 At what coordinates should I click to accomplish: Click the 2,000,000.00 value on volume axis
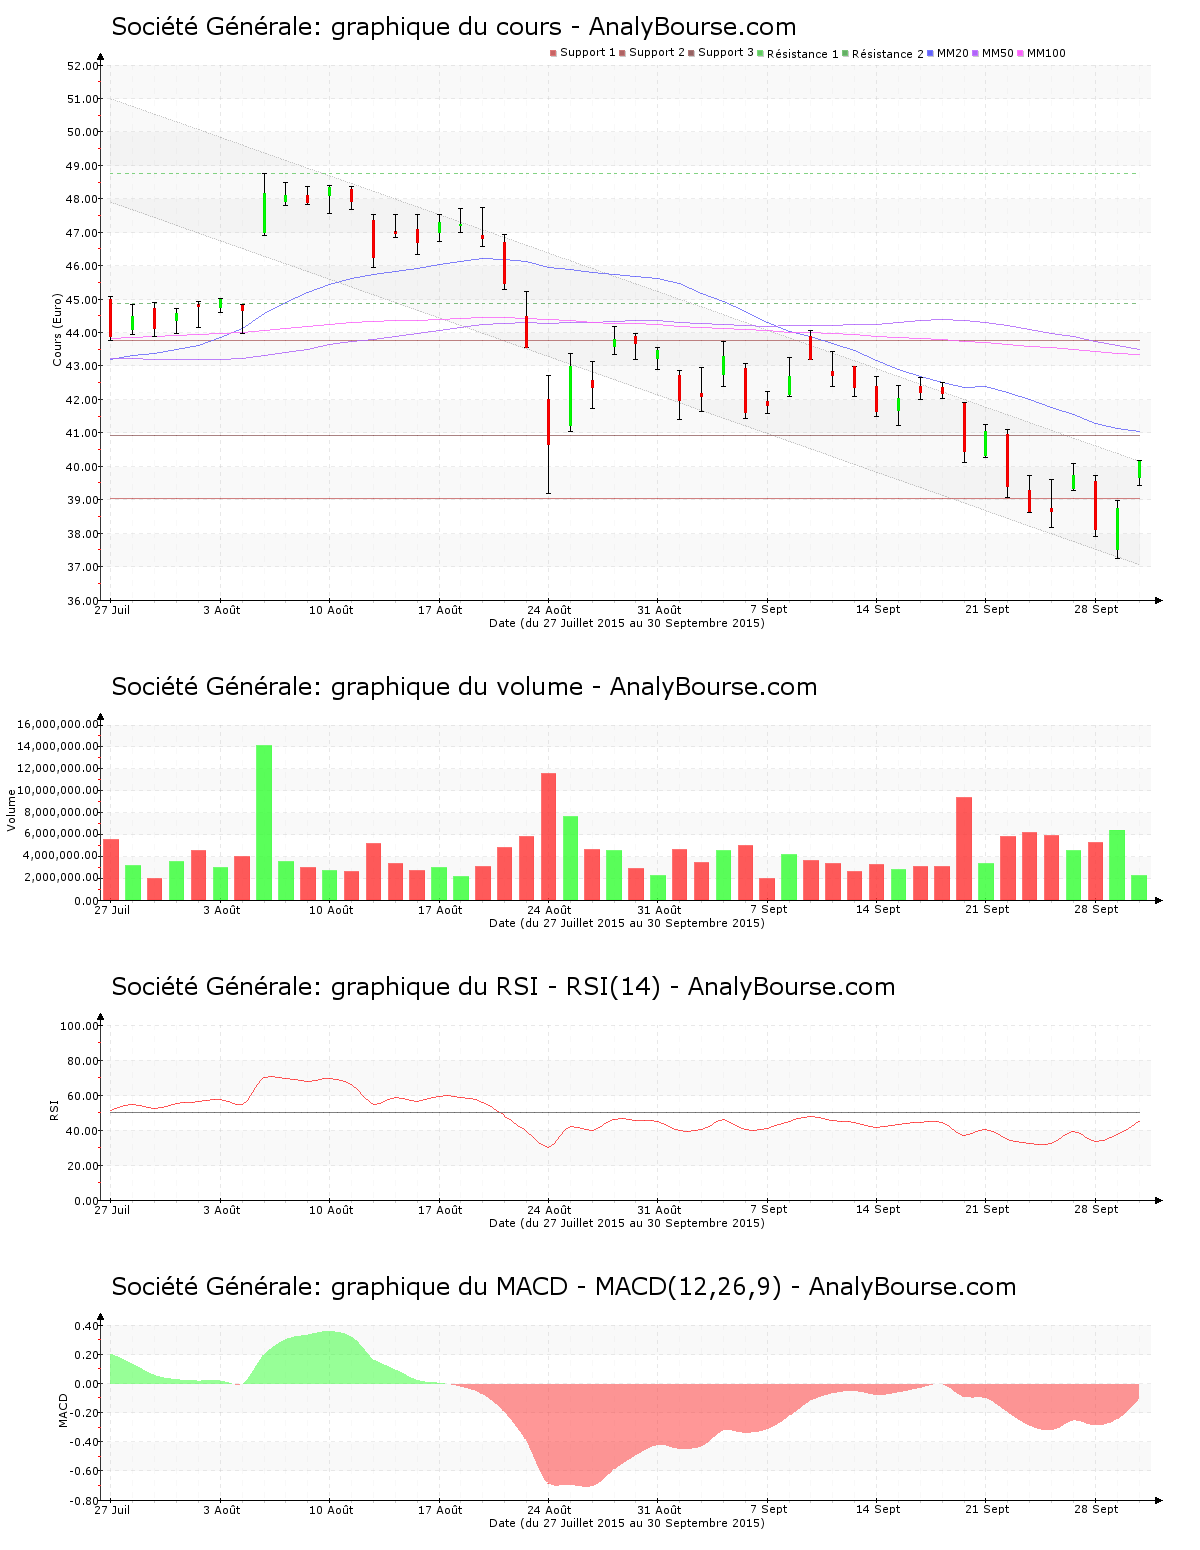coord(62,878)
